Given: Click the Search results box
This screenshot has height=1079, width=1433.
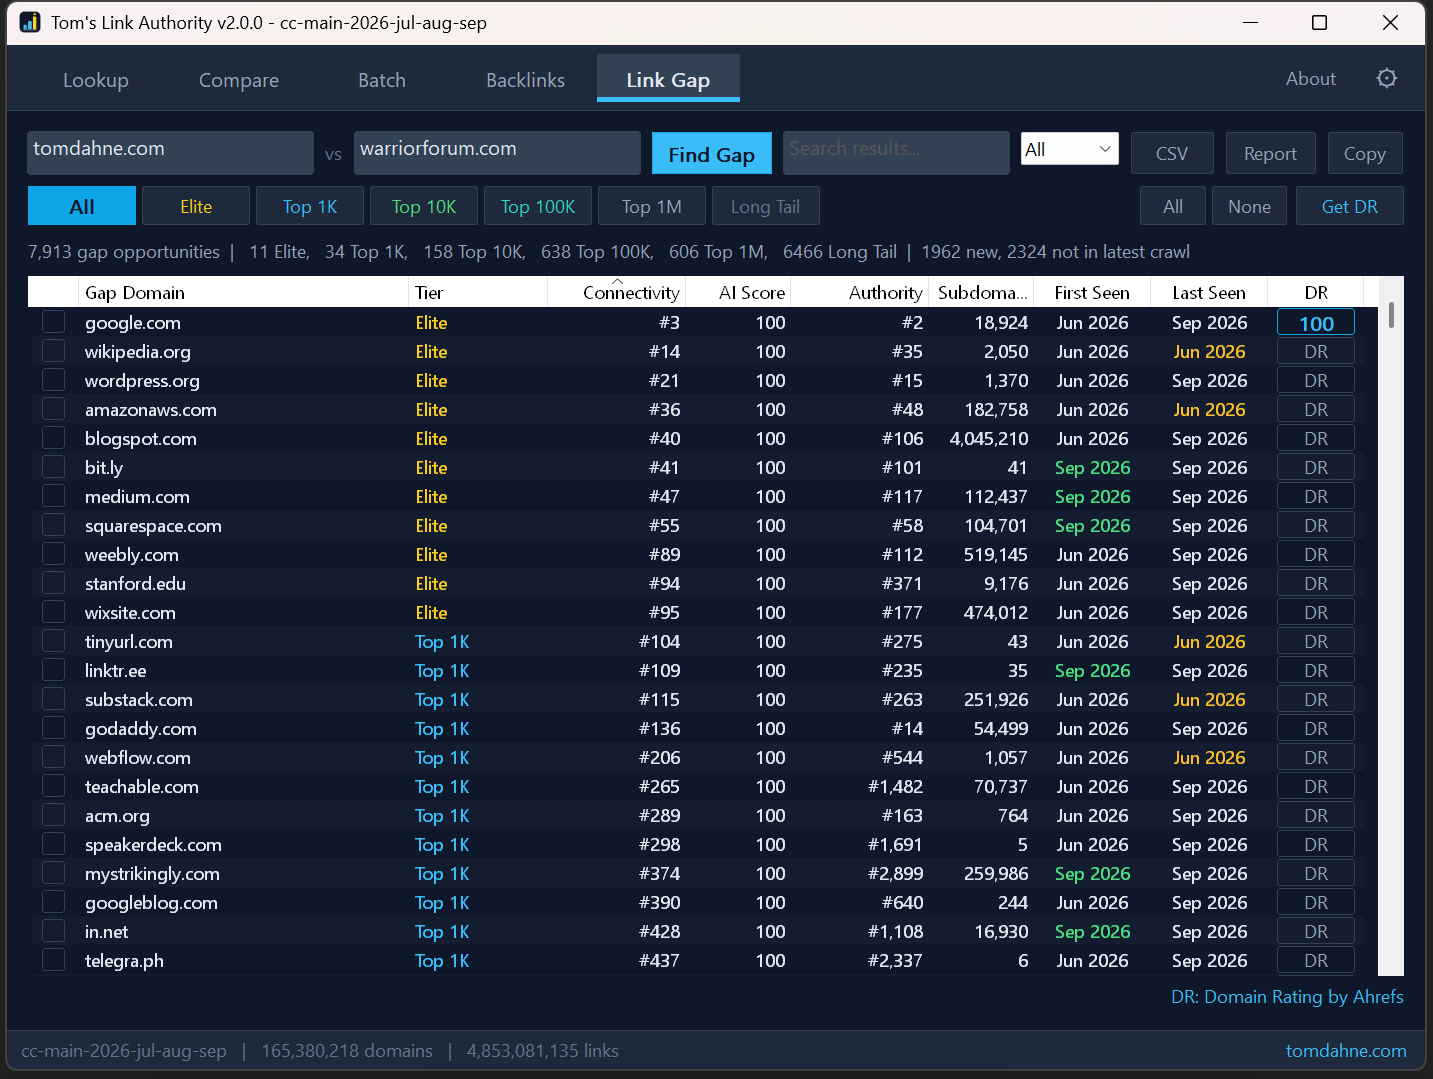Looking at the screenshot, I should (x=896, y=152).
